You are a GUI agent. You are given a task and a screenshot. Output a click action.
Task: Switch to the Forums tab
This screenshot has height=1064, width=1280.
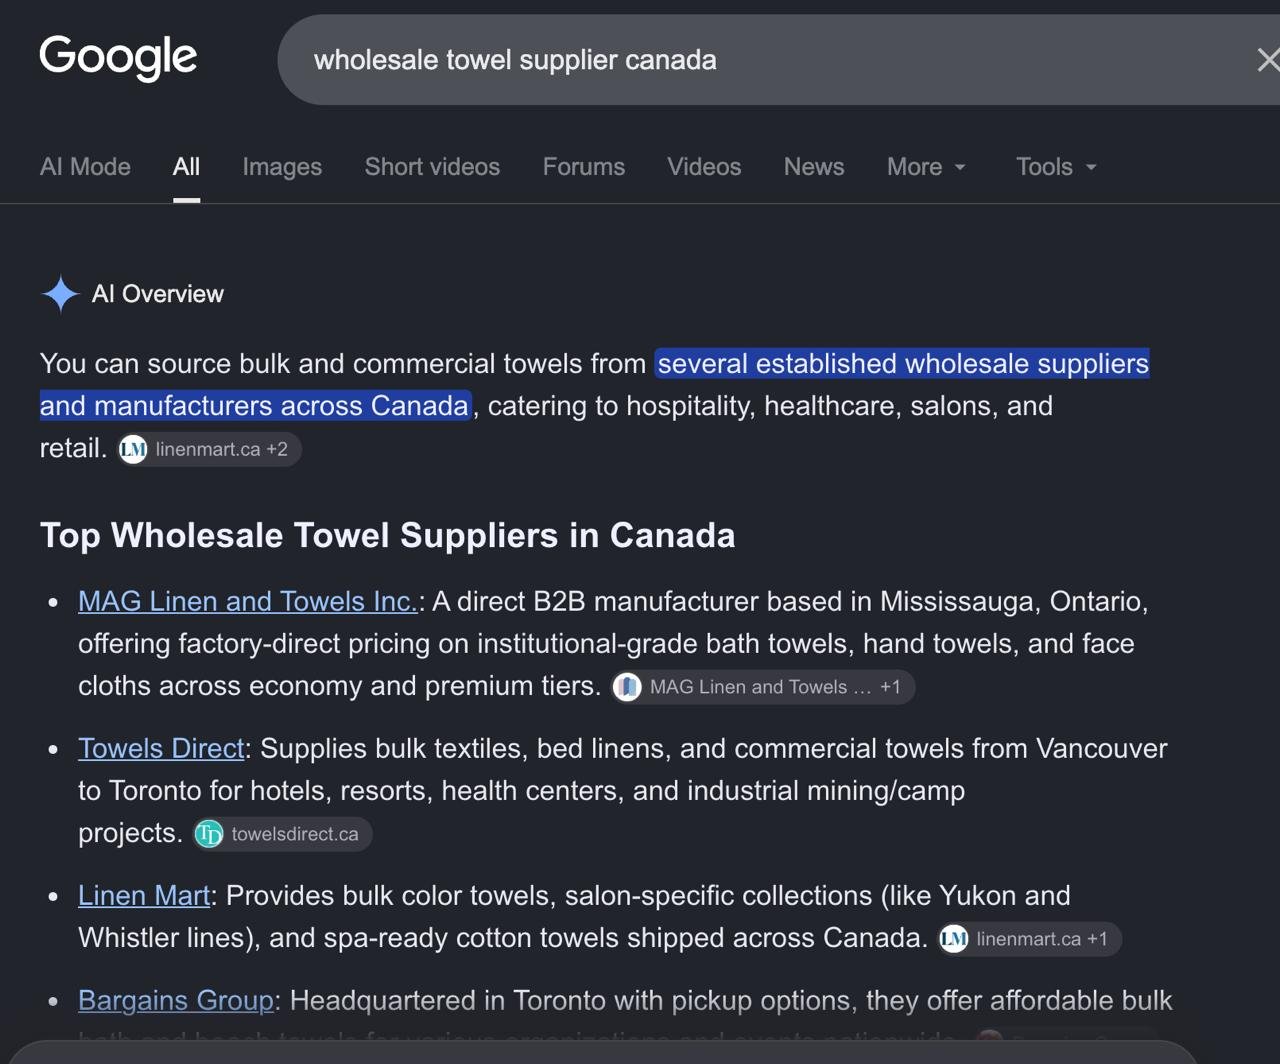click(x=584, y=167)
